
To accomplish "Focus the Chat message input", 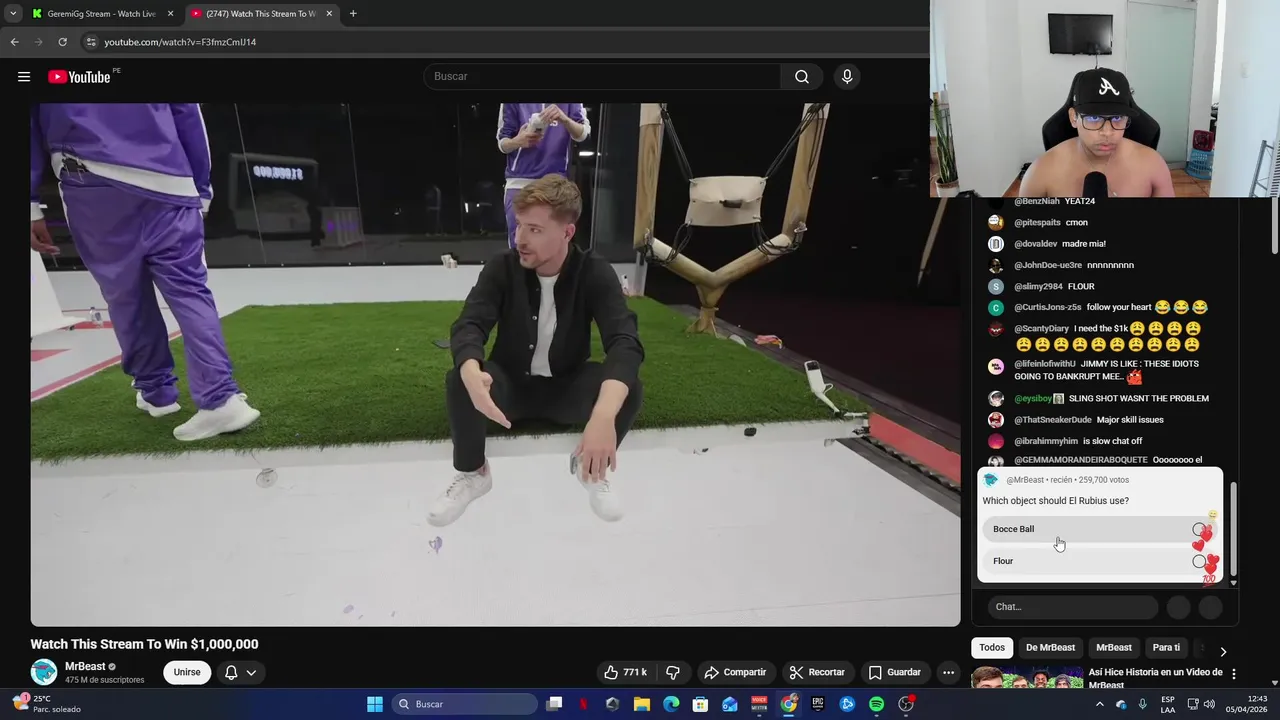I will (x=1073, y=607).
